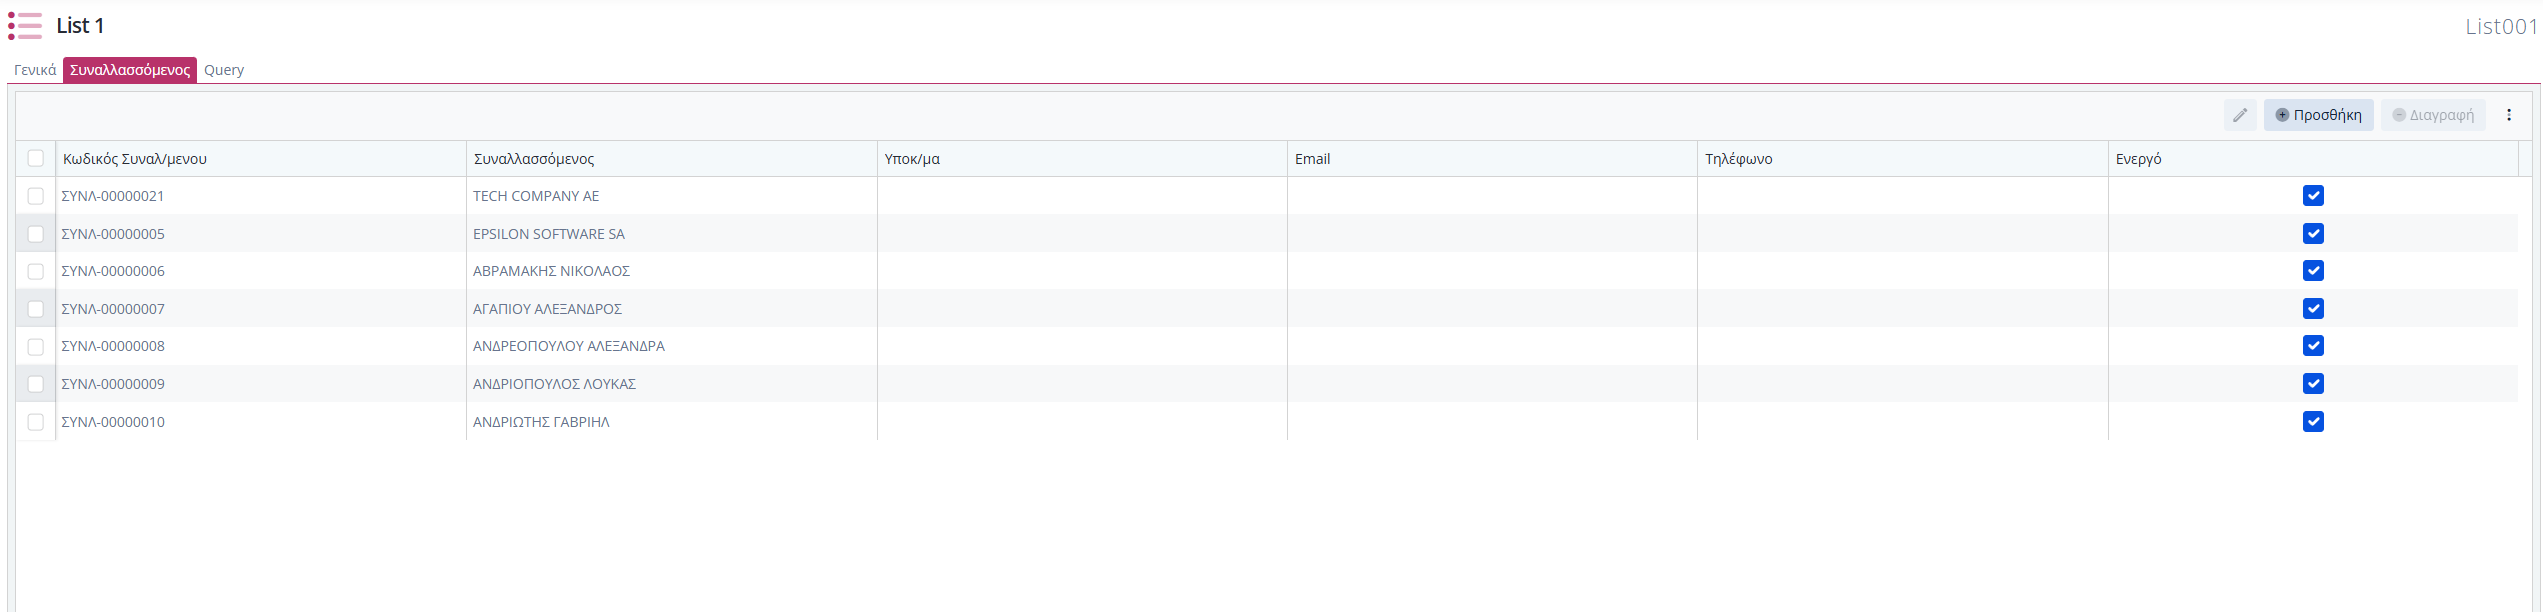2543x612 pixels.
Task: Click the List001 identifier text
Action: [x=2501, y=27]
